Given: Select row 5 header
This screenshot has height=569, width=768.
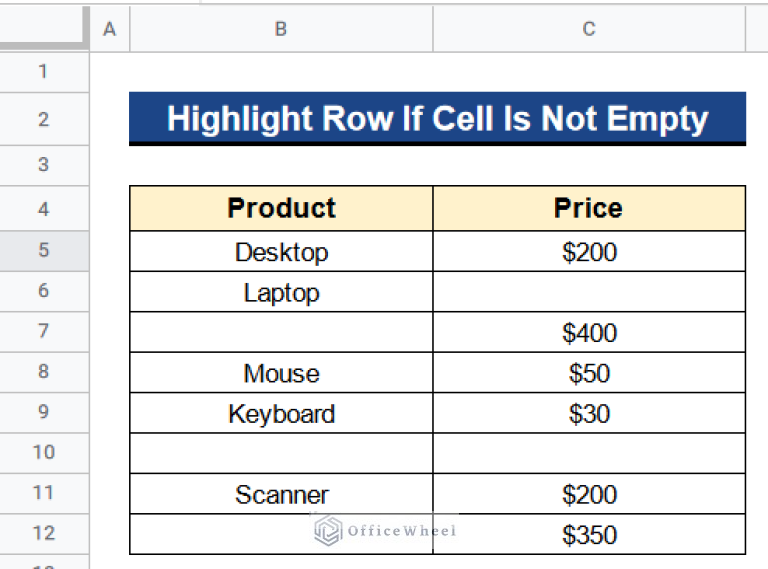Looking at the screenshot, I should point(44,250).
